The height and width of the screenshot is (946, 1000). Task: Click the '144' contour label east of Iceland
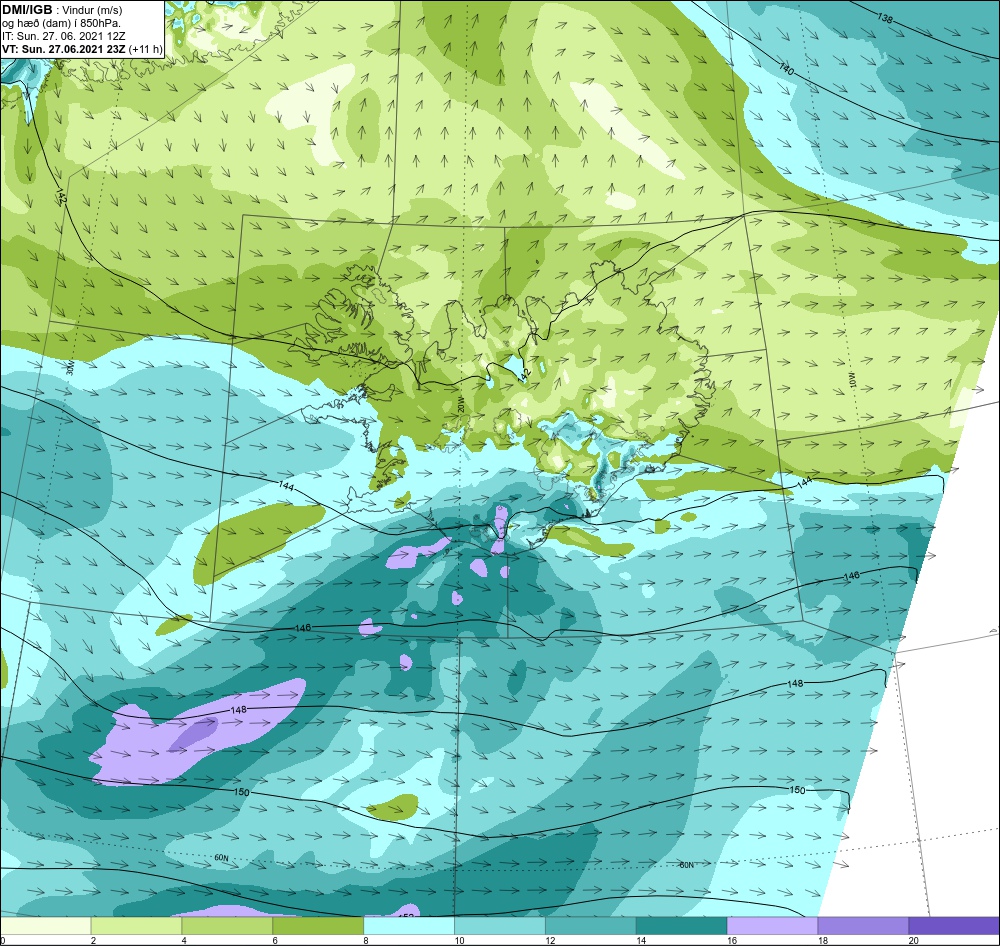point(804,482)
